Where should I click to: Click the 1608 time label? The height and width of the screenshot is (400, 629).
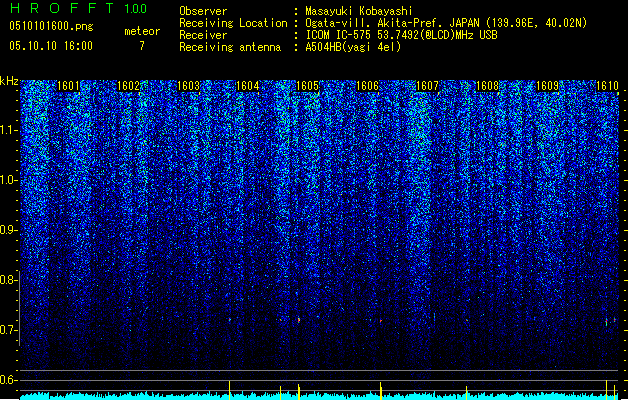point(487,86)
